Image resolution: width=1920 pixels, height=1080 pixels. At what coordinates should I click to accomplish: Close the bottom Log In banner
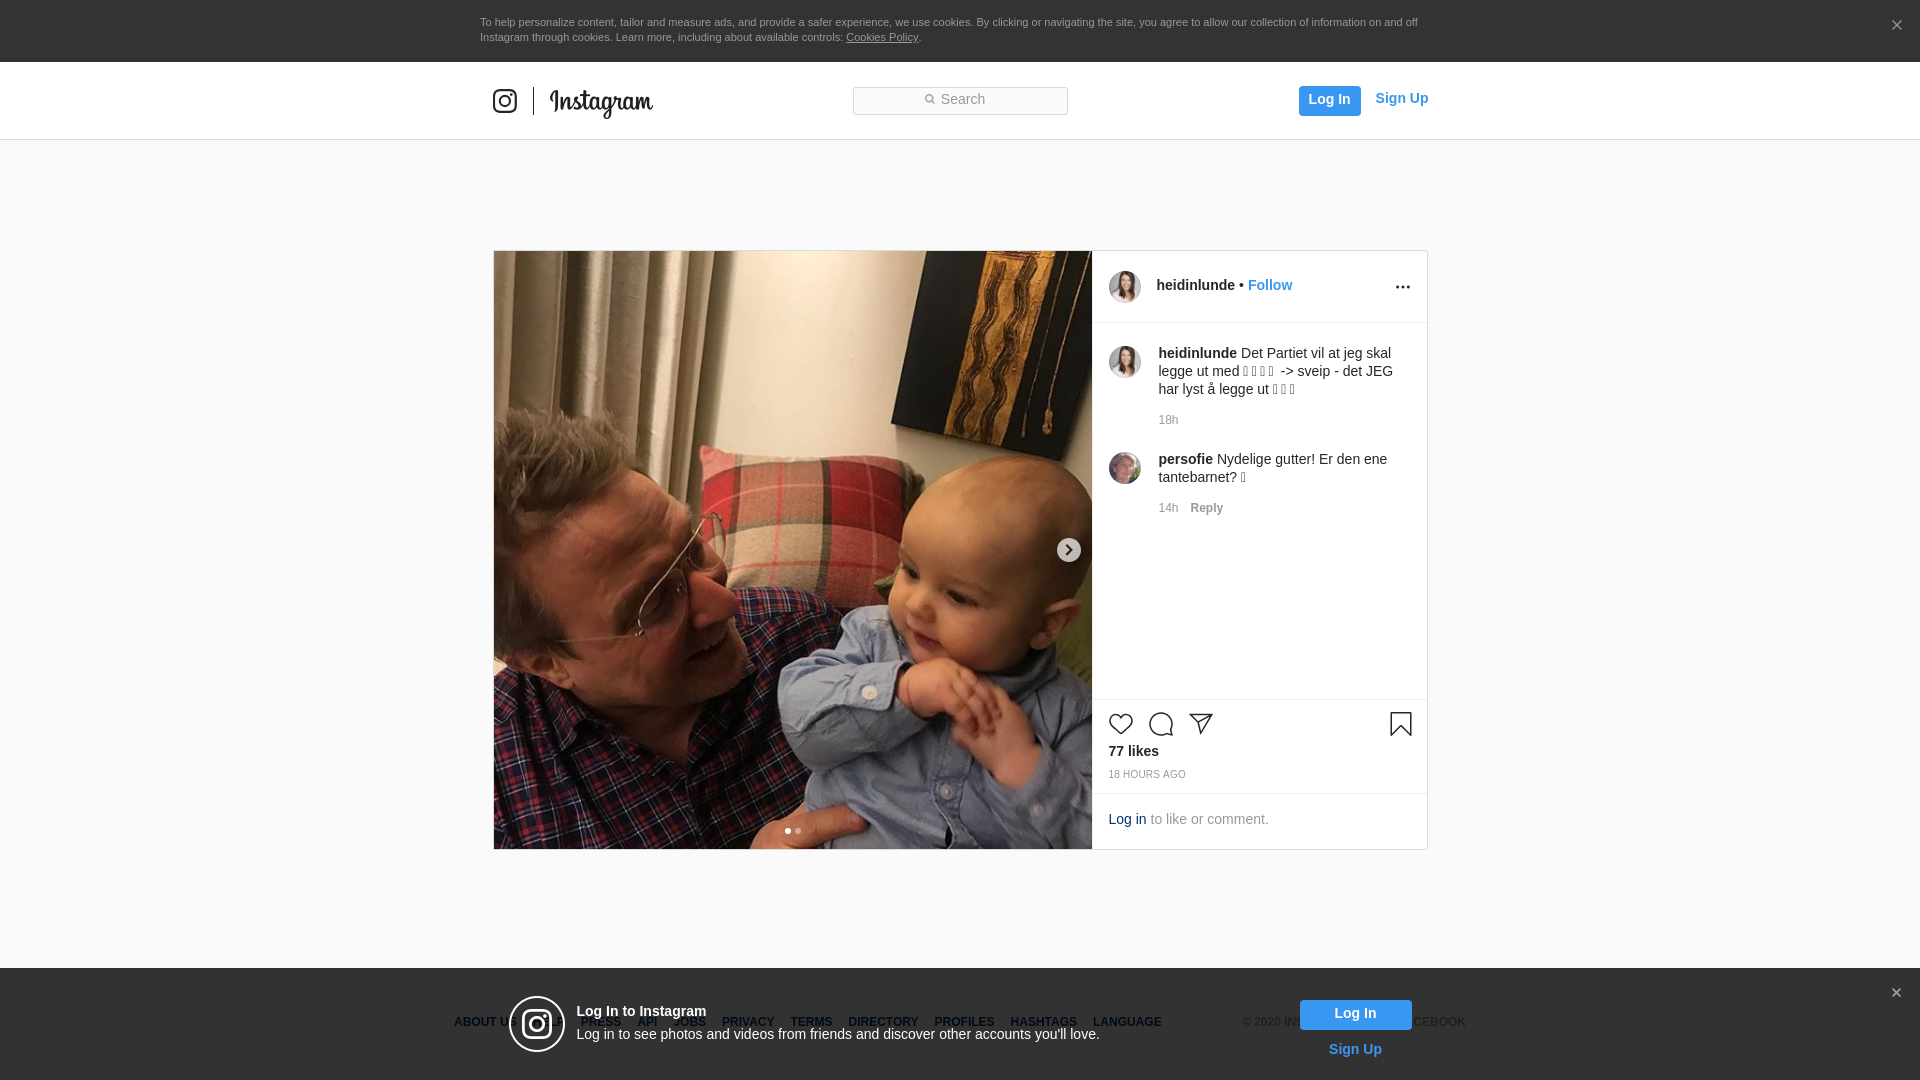[1896, 993]
